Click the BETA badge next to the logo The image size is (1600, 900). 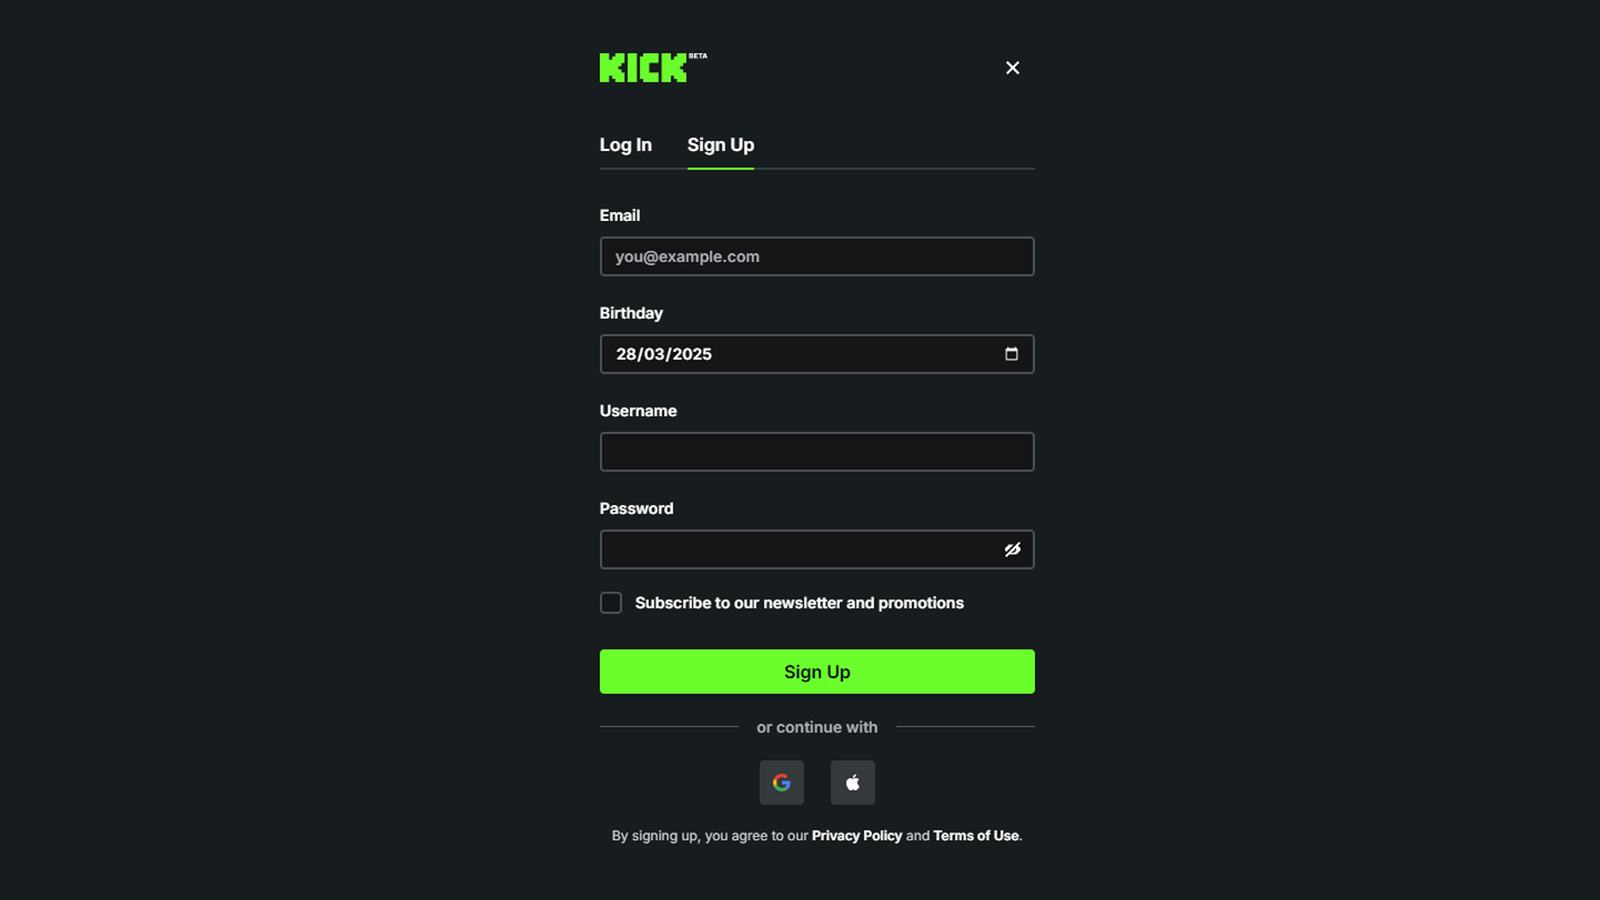coord(698,56)
